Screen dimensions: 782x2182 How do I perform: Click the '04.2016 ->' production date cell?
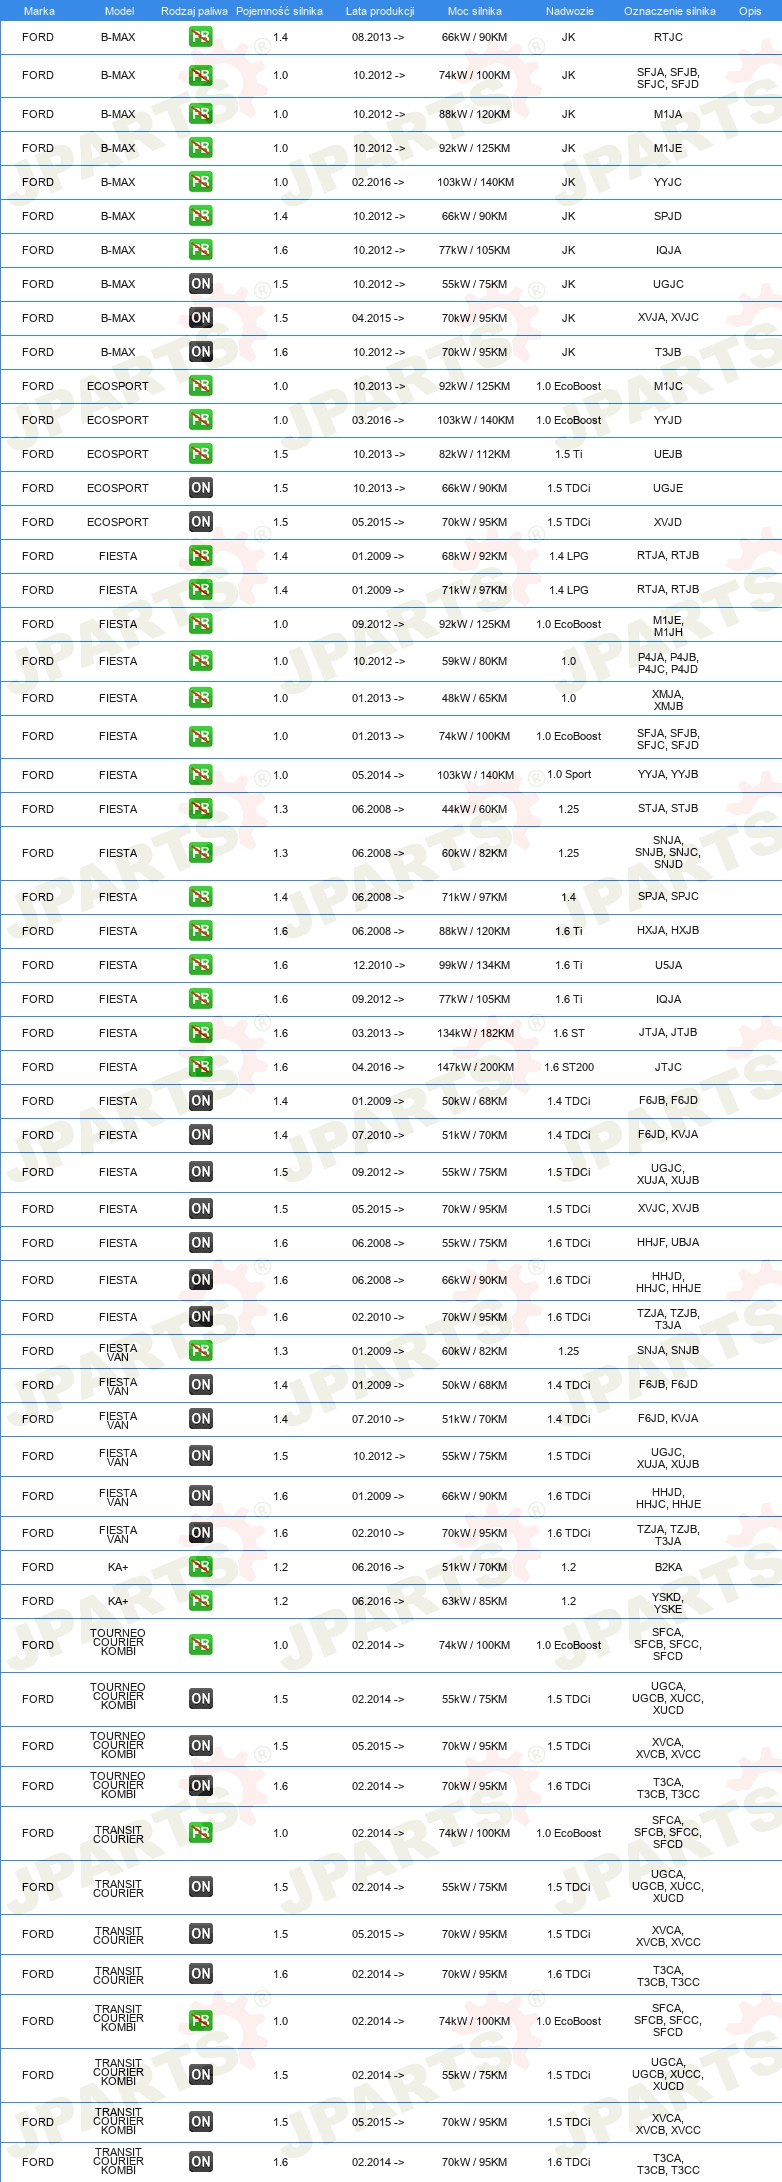379,1067
